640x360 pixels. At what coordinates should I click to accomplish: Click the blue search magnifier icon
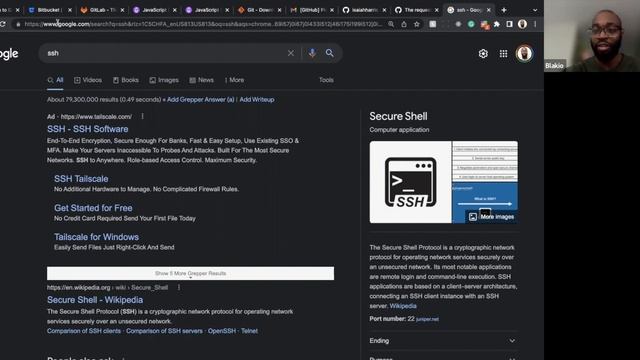click(329, 53)
